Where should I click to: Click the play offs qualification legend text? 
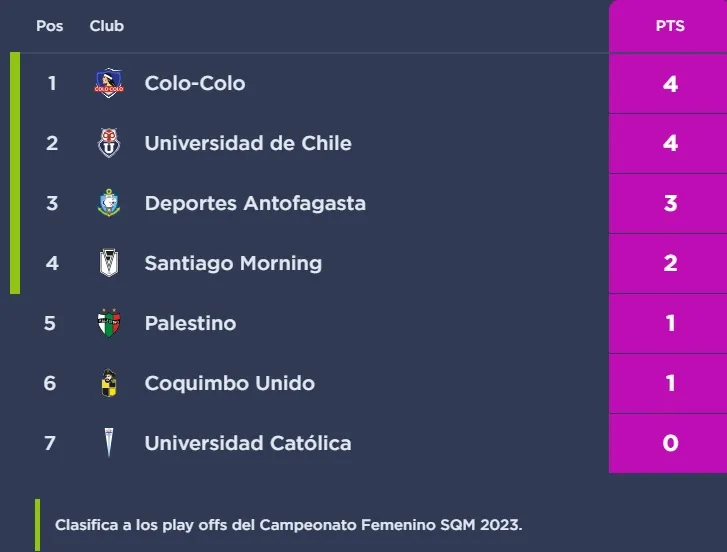click(x=288, y=524)
